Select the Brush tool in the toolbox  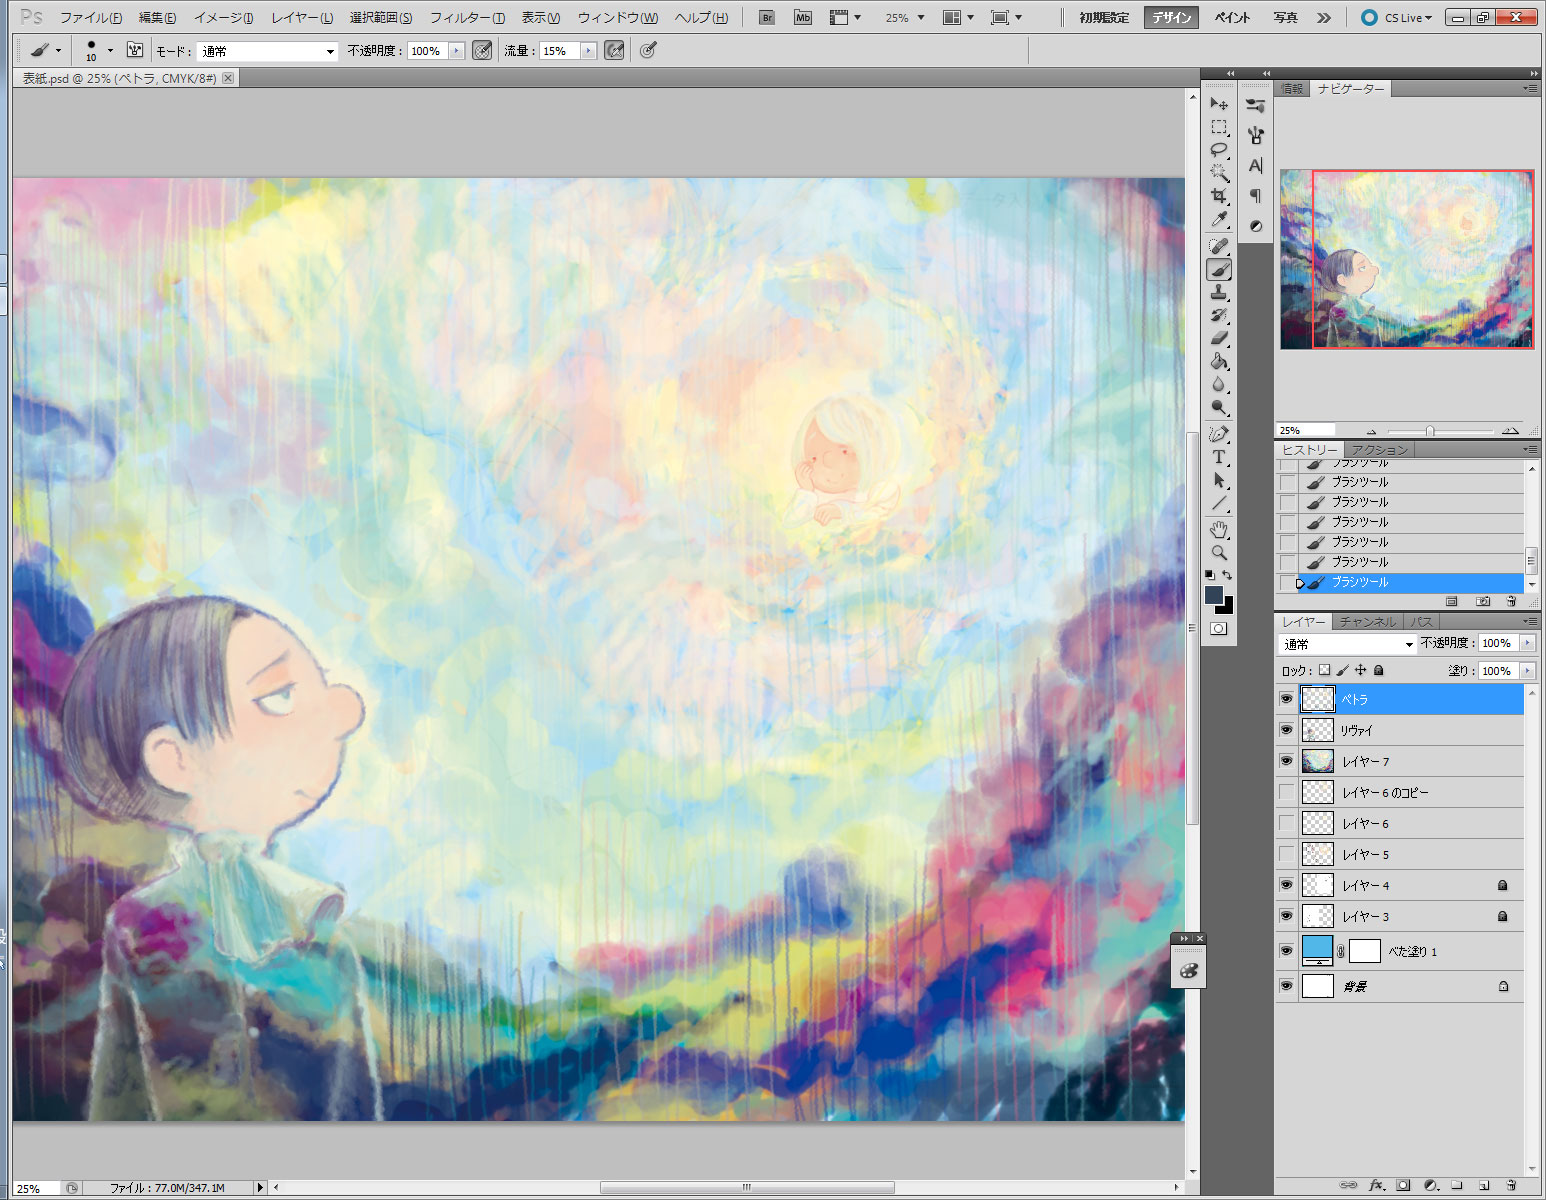[1219, 269]
